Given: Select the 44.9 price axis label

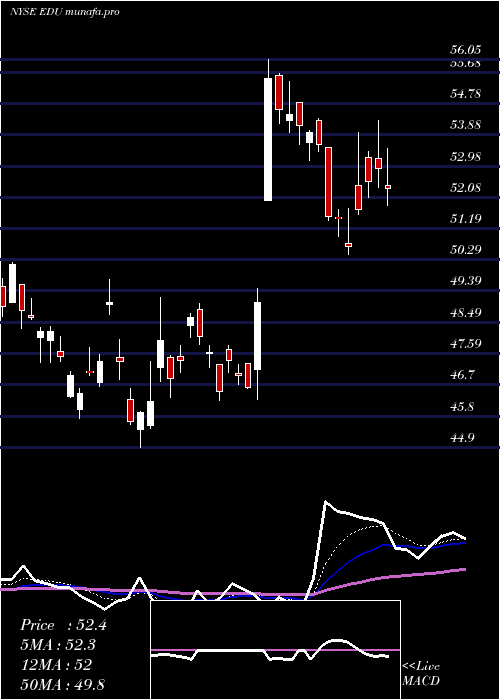Looking at the screenshot, I should [x=462, y=438].
